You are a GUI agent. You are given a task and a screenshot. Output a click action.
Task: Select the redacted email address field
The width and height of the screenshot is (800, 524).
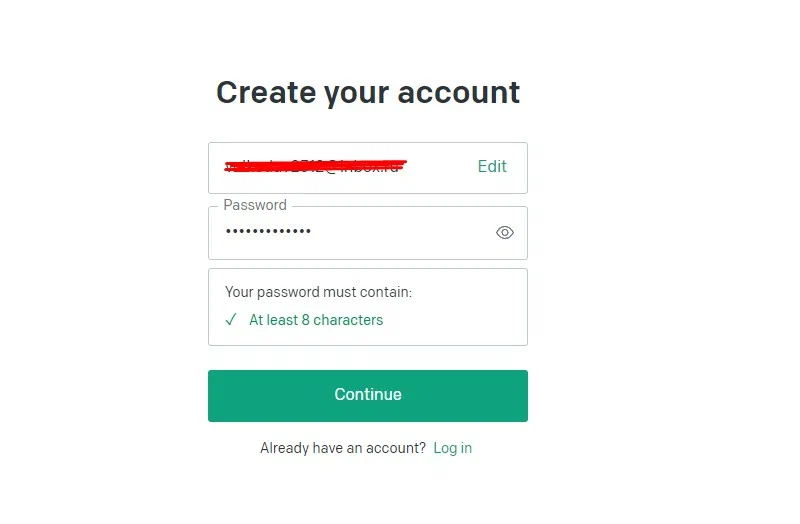368,168
